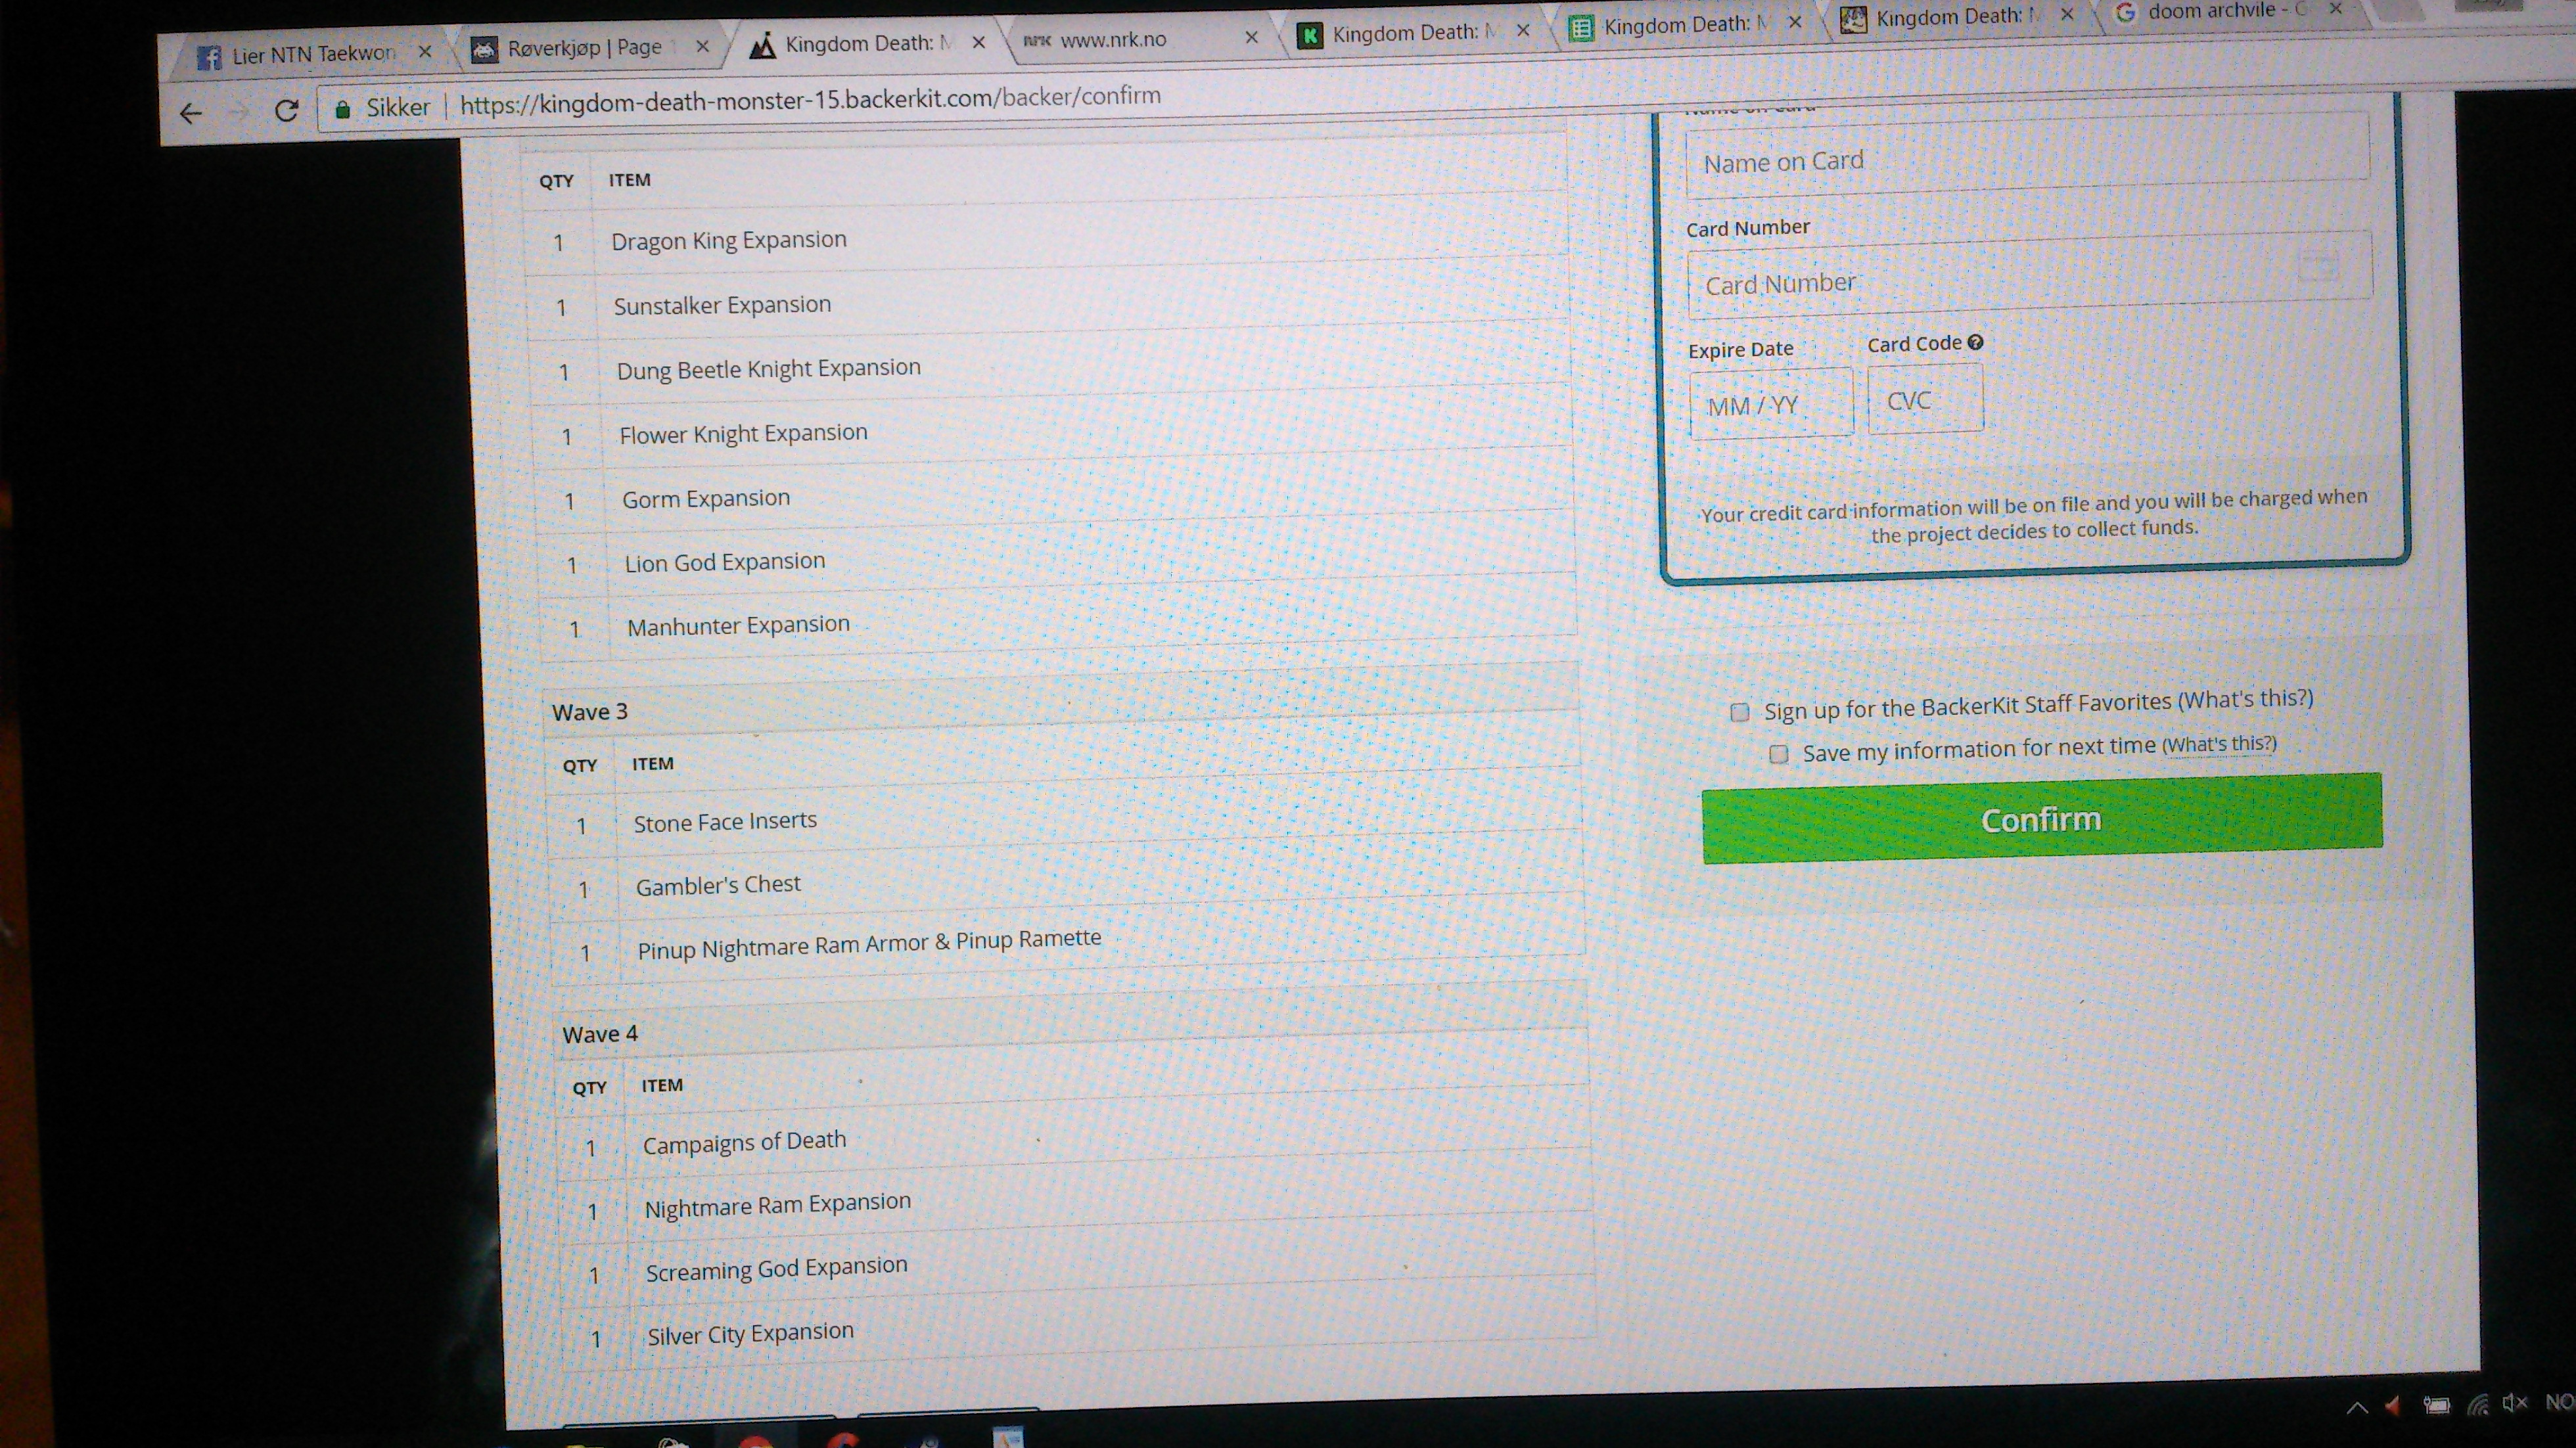This screenshot has height=1448, width=2576.
Task: Enable BackerKit Staff Favorites signup checkbox
Action: (x=1740, y=712)
